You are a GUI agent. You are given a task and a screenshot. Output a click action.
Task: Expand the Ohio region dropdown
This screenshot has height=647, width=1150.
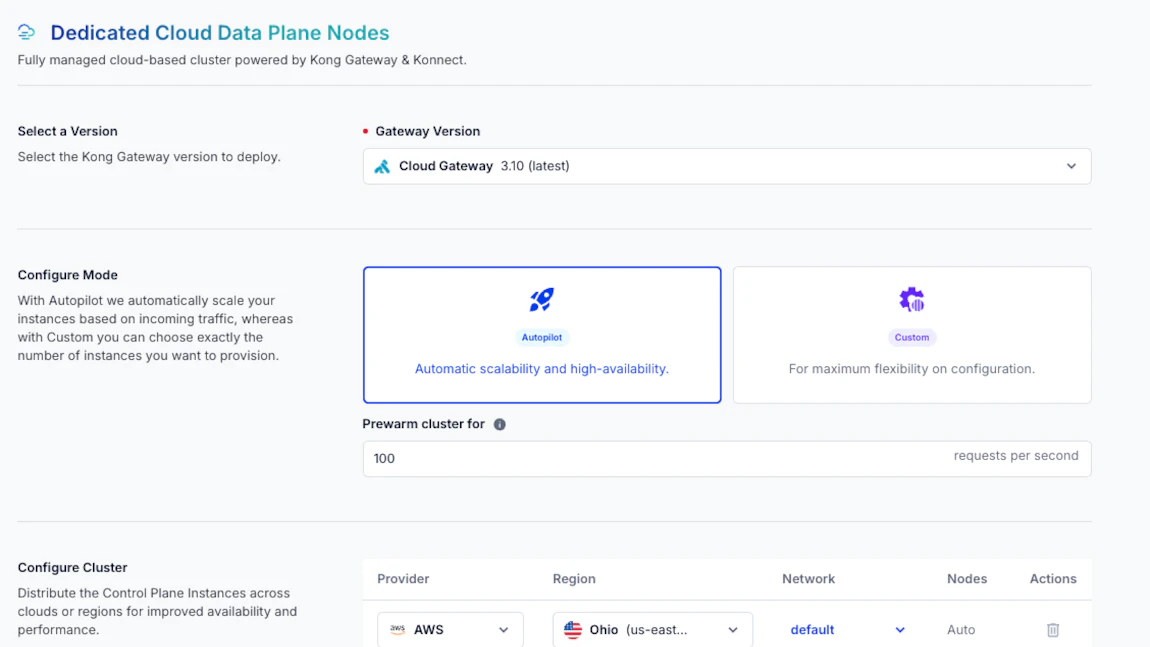tap(653, 629)
